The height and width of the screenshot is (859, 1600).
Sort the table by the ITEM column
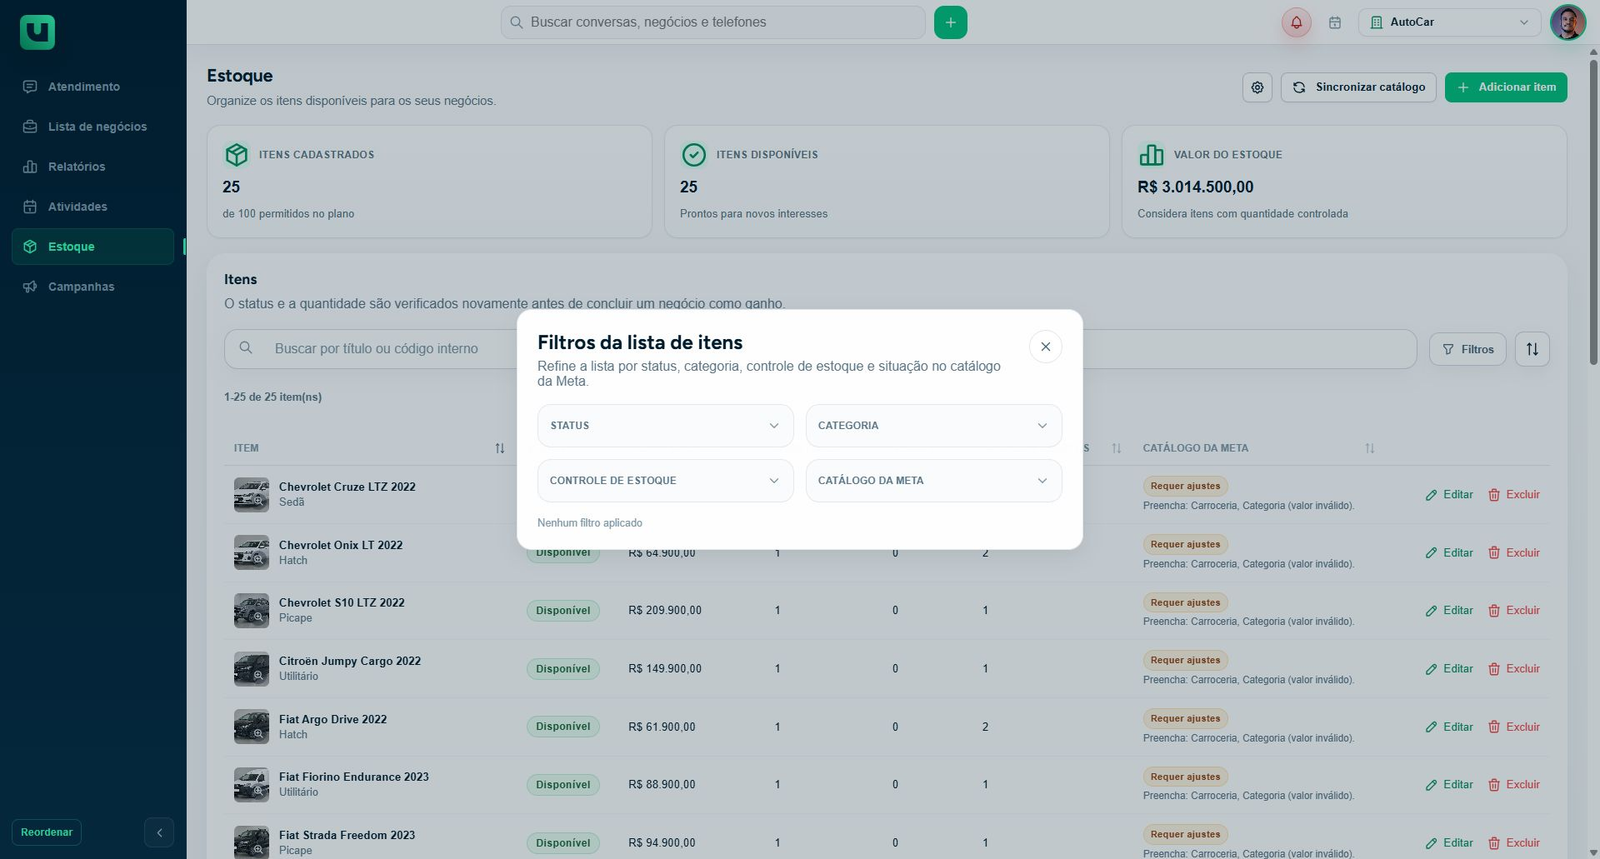(x=500, y=448)
